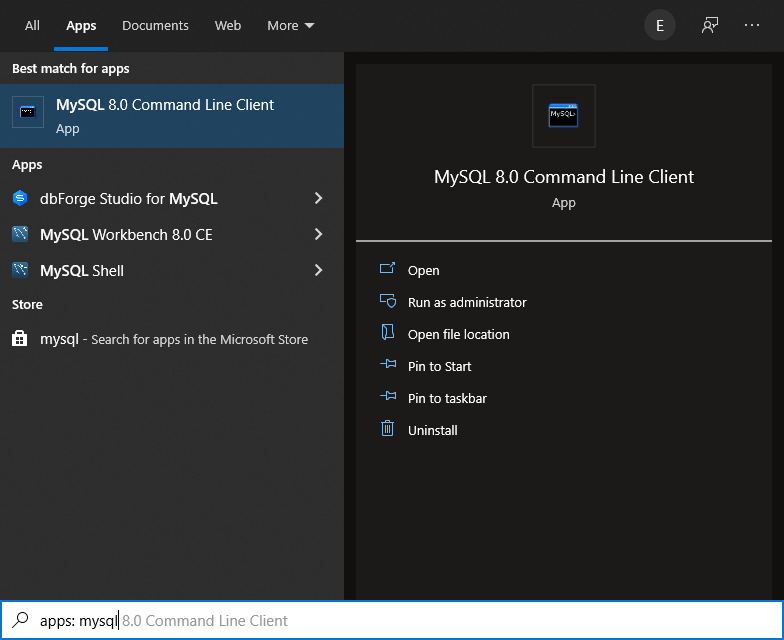Click the MySQL Shell icon
784x640 pixels.
pos(20,270)
